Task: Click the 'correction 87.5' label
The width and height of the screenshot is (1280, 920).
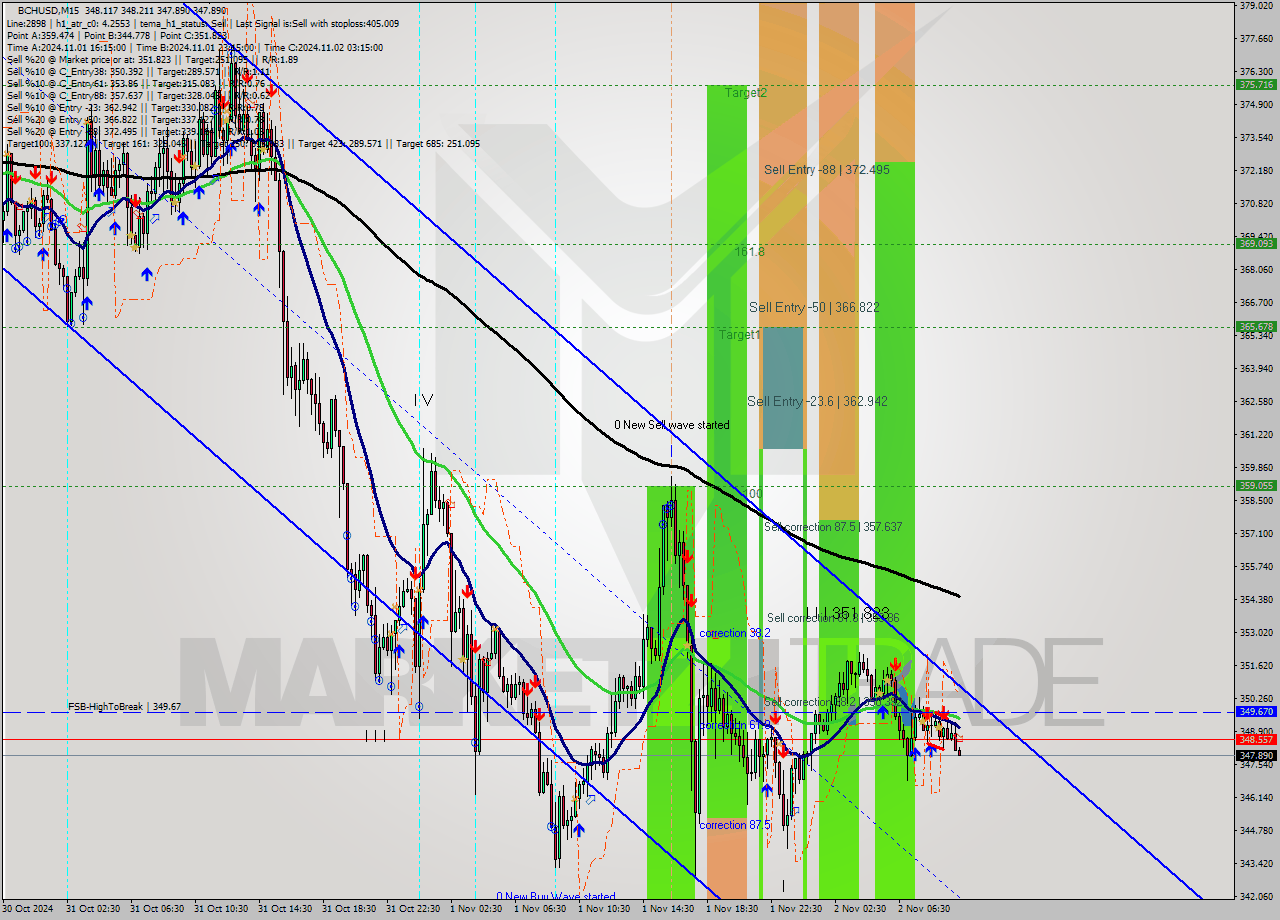Action: 735,825
